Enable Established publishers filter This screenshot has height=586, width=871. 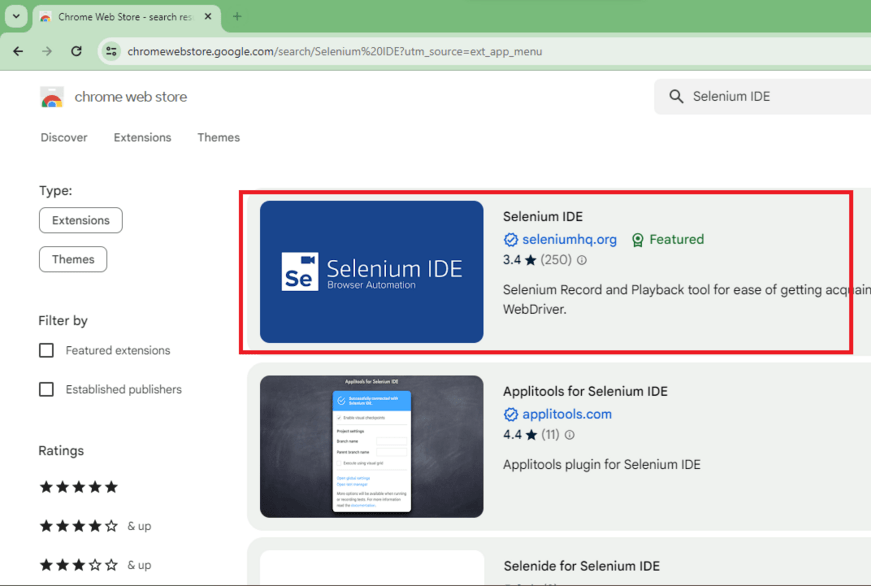click(x=47, y=389)
